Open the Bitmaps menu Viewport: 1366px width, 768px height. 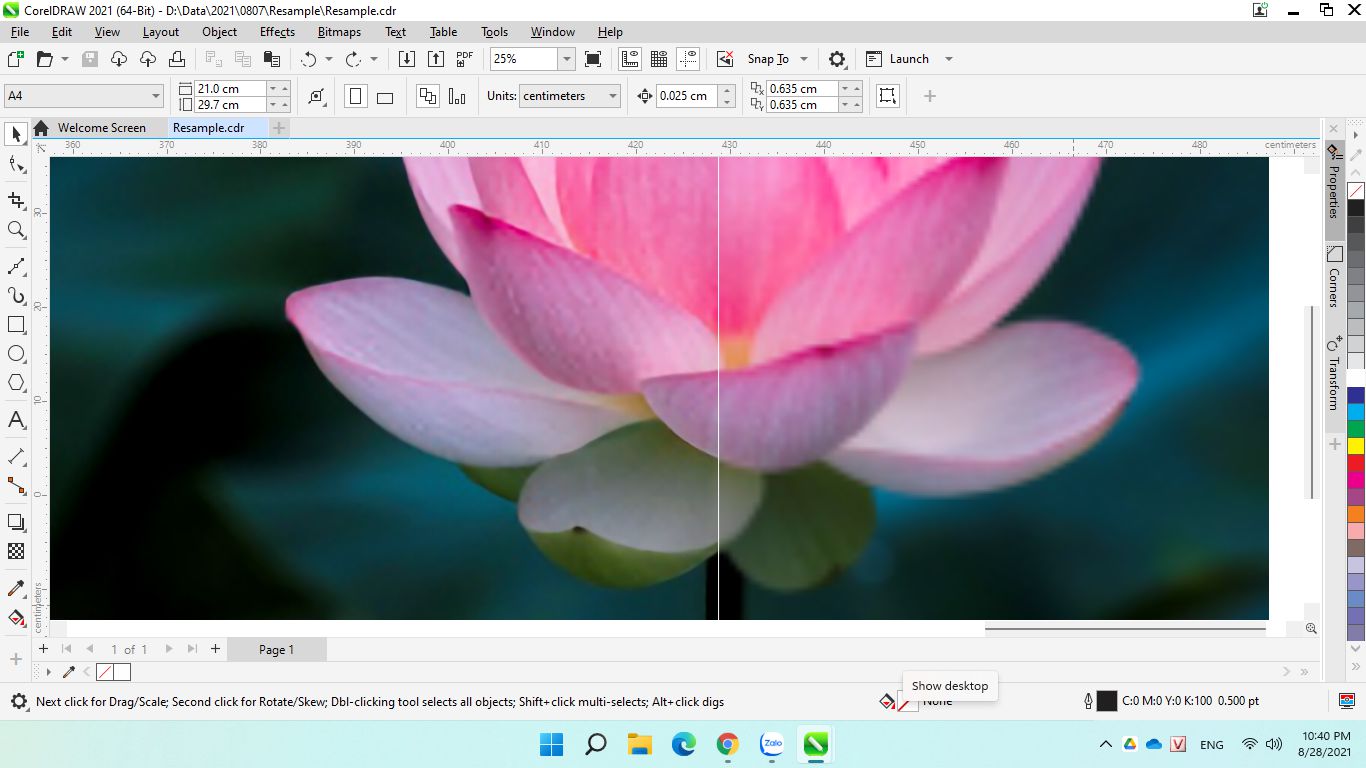[339, 32]
